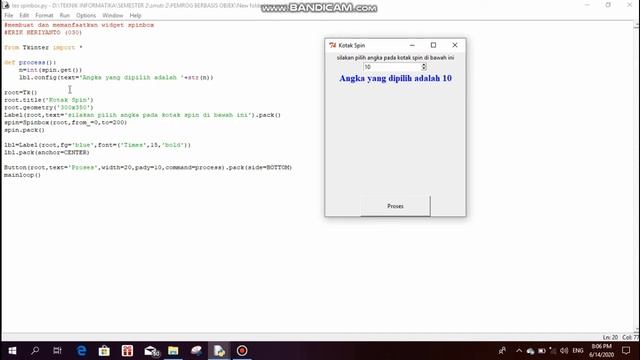
Task: Open the Window menu
Action: (113, 16)
